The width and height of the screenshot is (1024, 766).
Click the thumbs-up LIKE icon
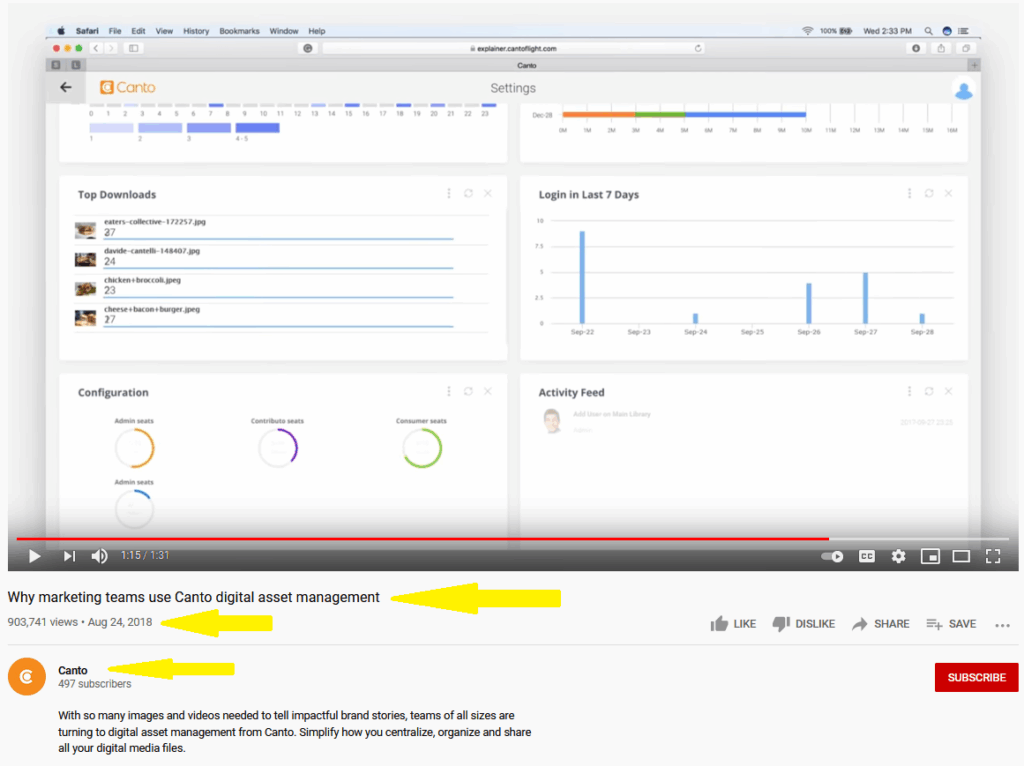click(x=718, y=623)
